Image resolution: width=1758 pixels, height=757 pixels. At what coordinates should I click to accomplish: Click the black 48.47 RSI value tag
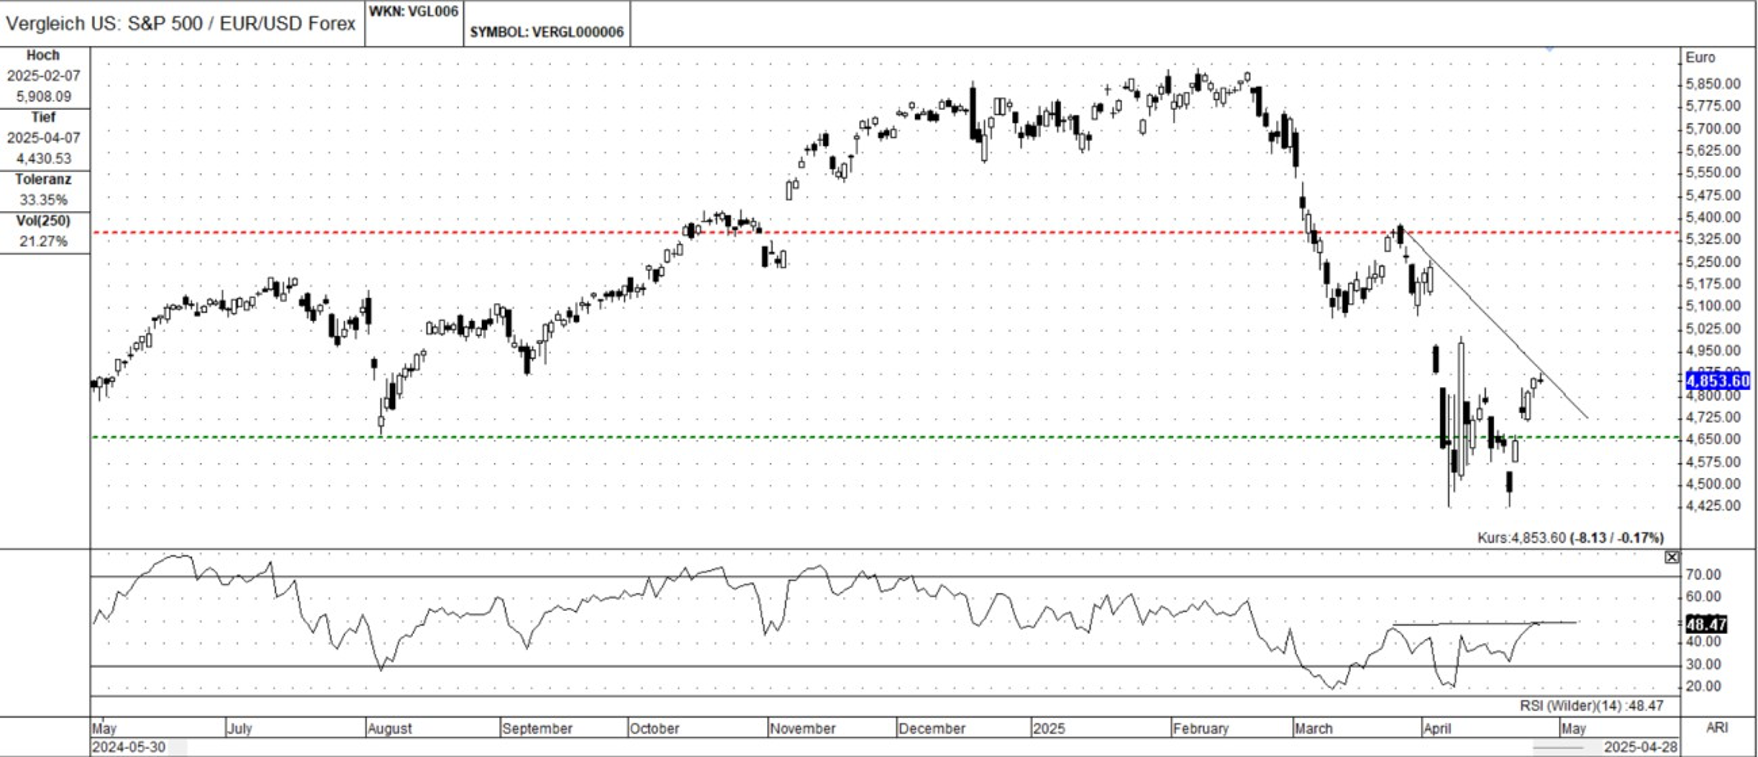pos(1705,624)
